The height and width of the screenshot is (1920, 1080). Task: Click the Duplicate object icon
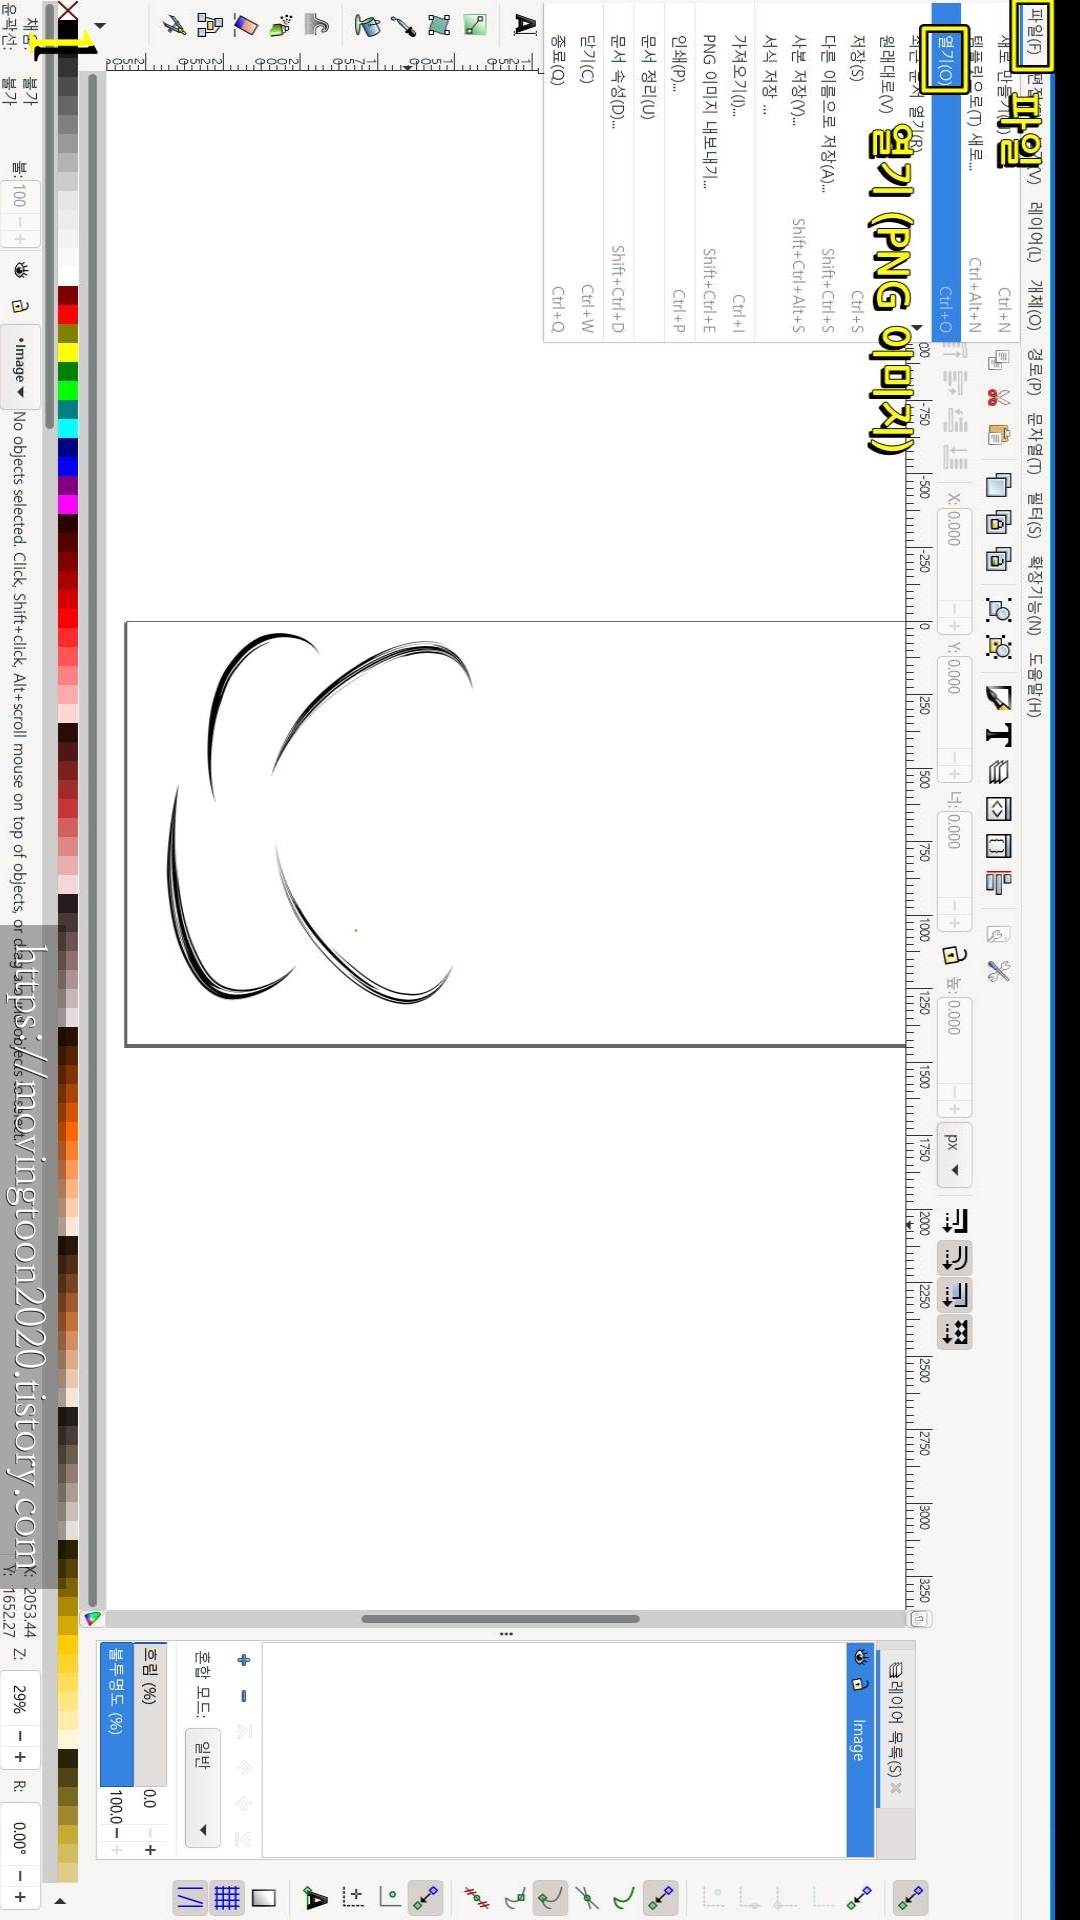click(x=998, y=485)
